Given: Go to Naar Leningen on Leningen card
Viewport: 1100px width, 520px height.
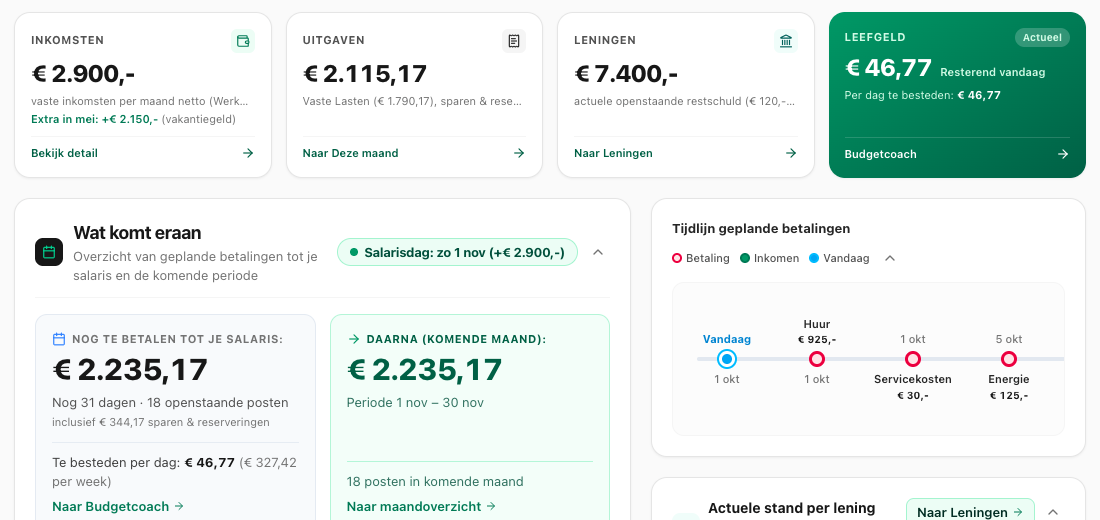Looking at the screenshot, I should pos(613,153).
